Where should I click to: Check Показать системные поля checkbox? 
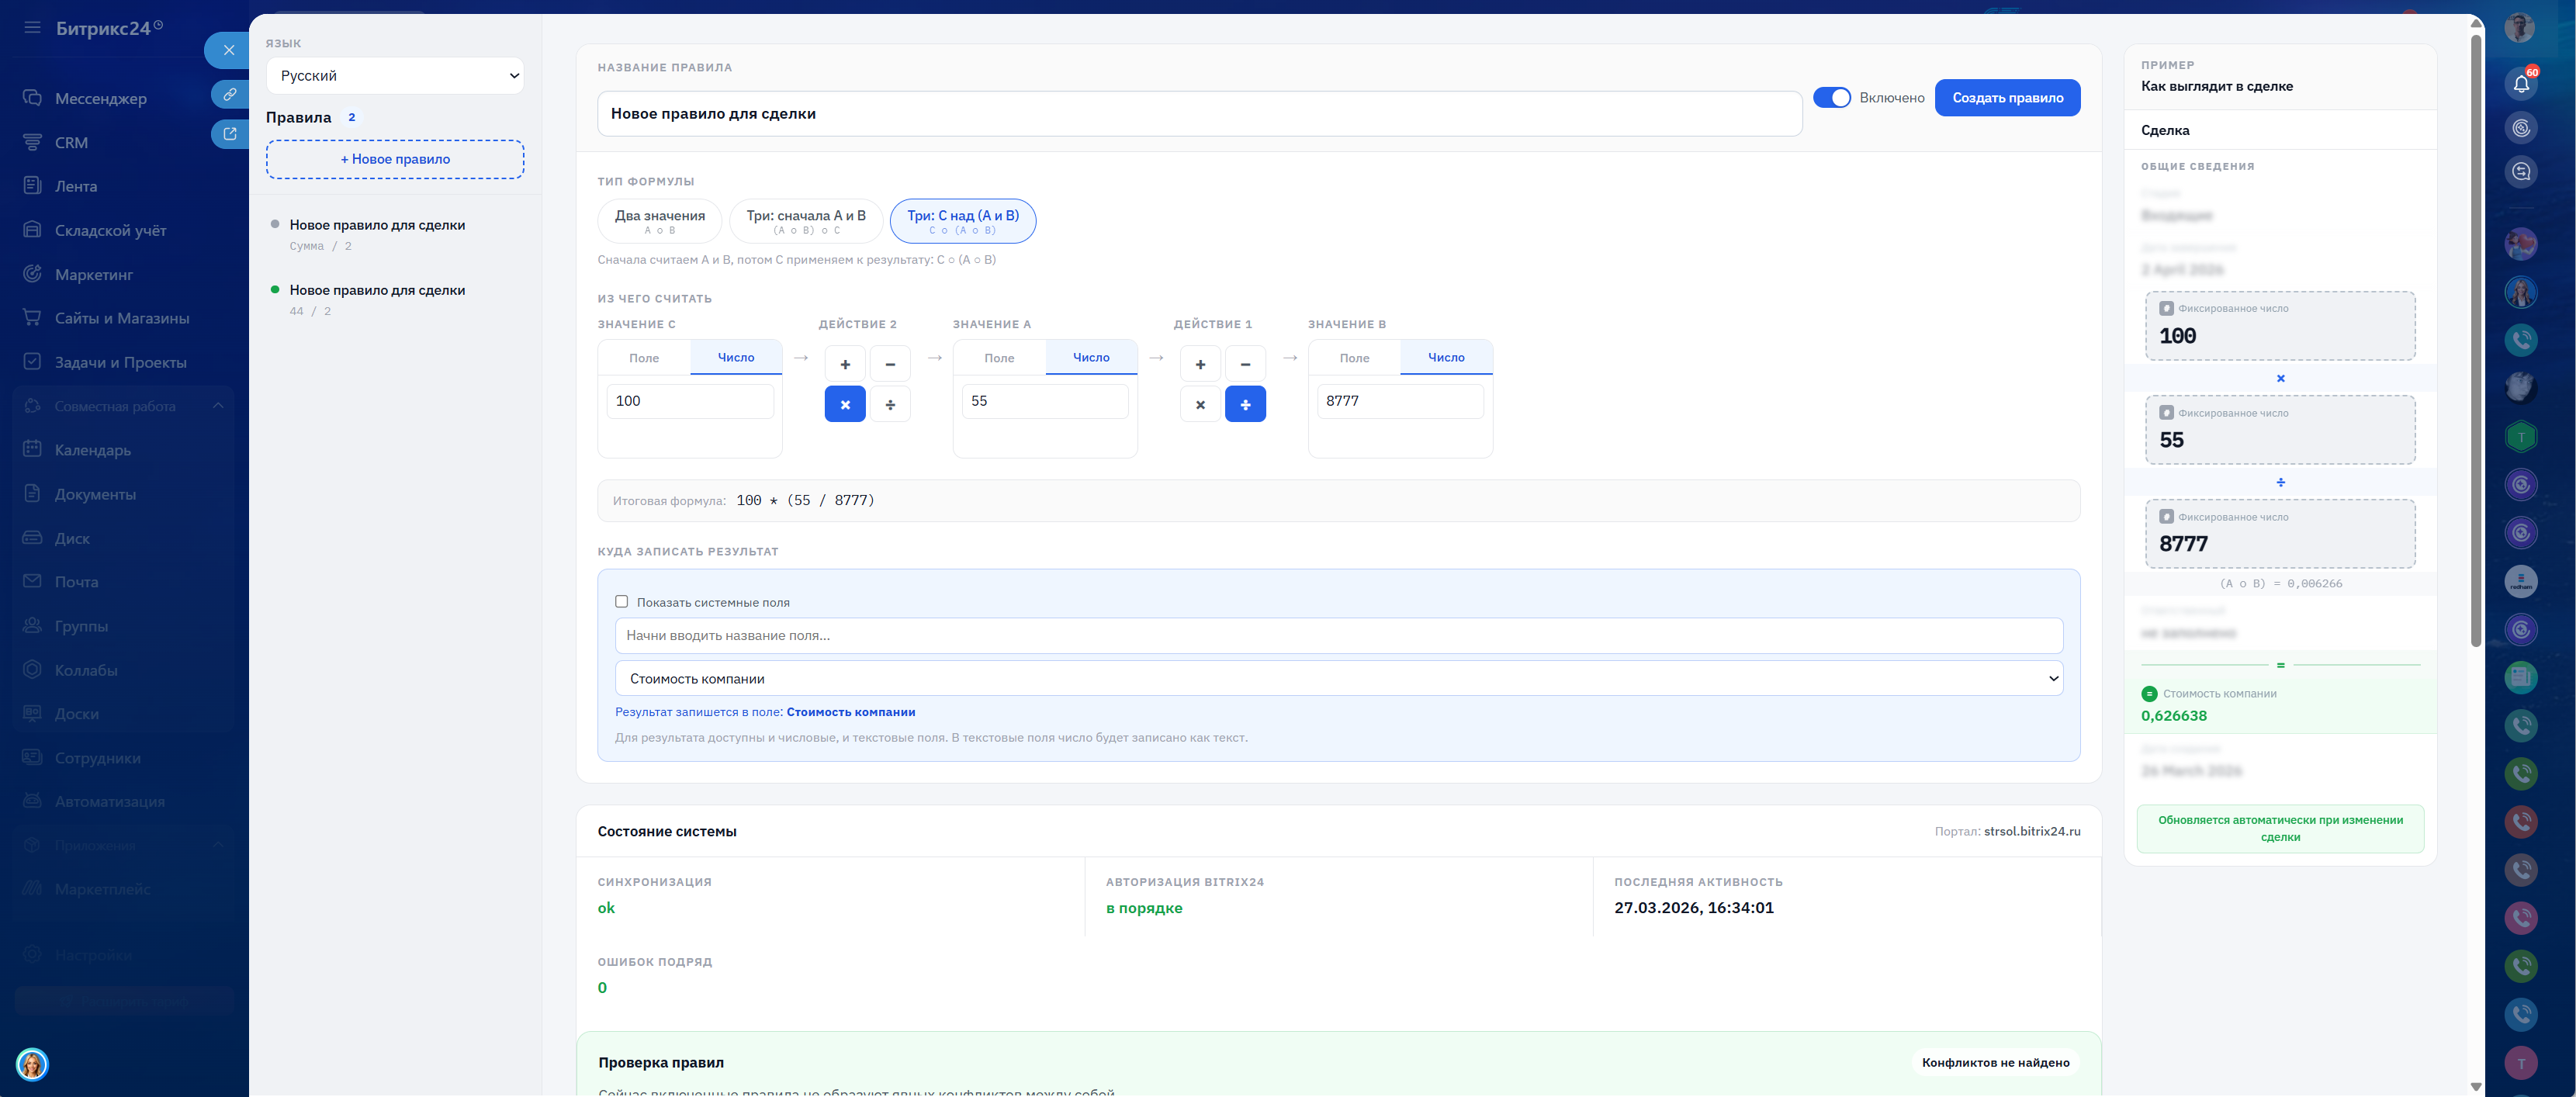pos(621,602)
